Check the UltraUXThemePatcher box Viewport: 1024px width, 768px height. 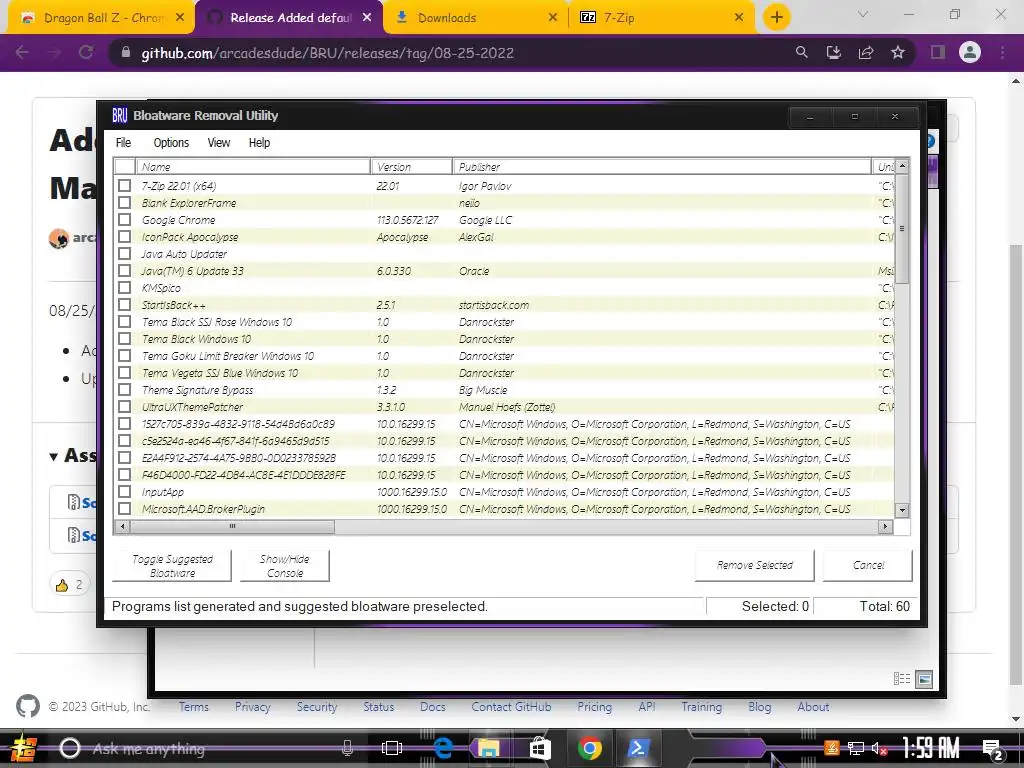point(124,406)
